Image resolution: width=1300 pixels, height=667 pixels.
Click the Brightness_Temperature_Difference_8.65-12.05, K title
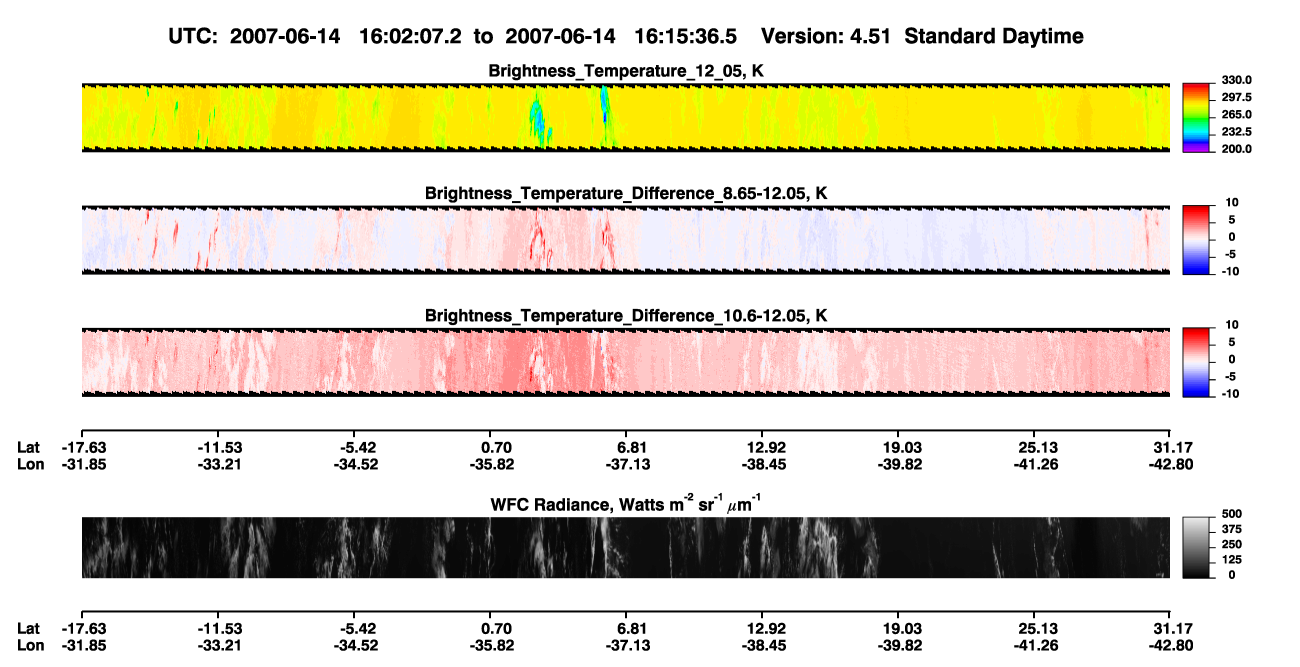tap(626, 193)
